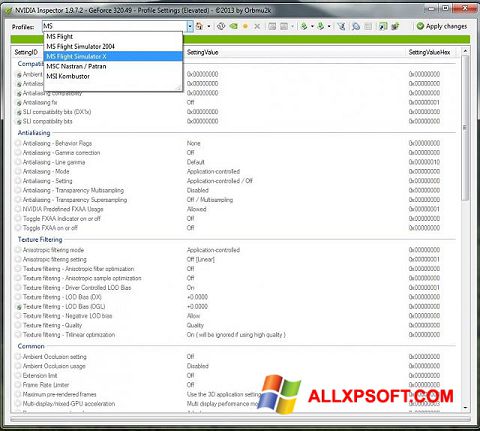This screenshot has height=431, width=480.
Task: Click the gear icon beside Antialiasing fix
Action: click(x=19, y=103)
